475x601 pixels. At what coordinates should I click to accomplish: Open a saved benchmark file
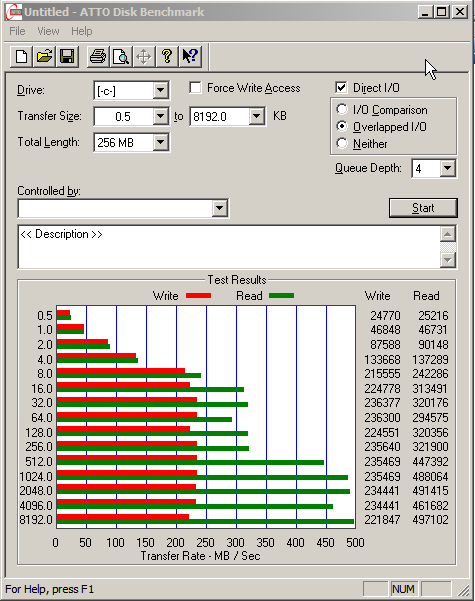coord(44,57)
